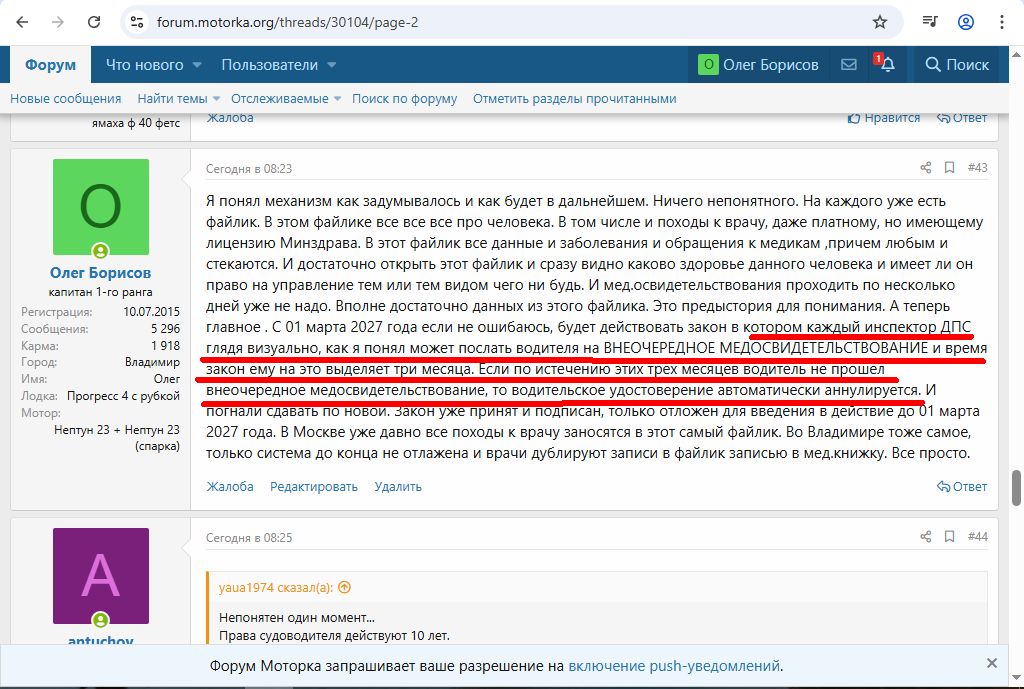Open 'Новые сообщения' submenu link

(x=66, y=99)
